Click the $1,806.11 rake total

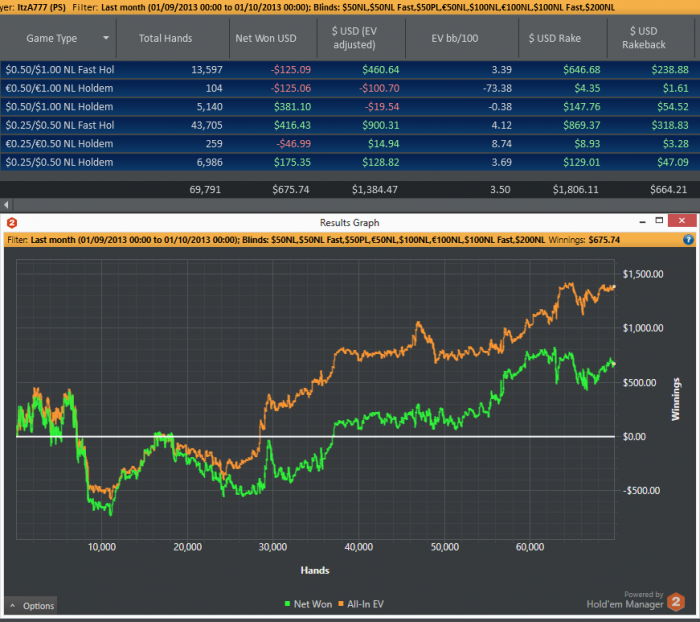(x=575, y=190)
